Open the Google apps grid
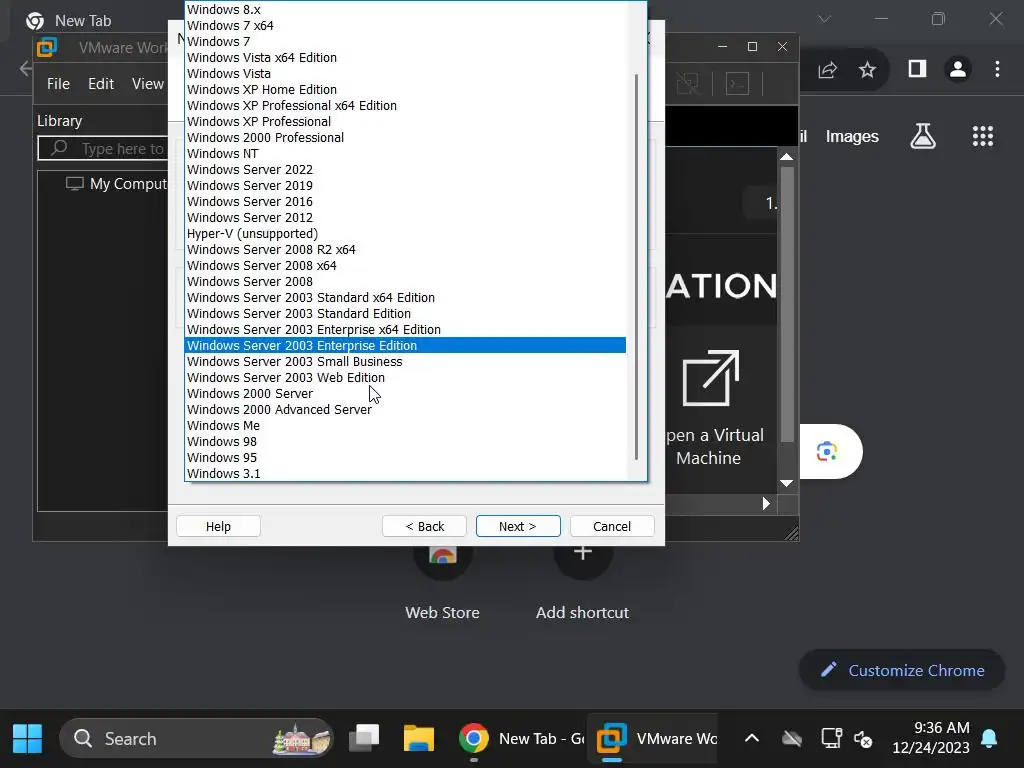1024x768 pixels. tap(982, 136)
